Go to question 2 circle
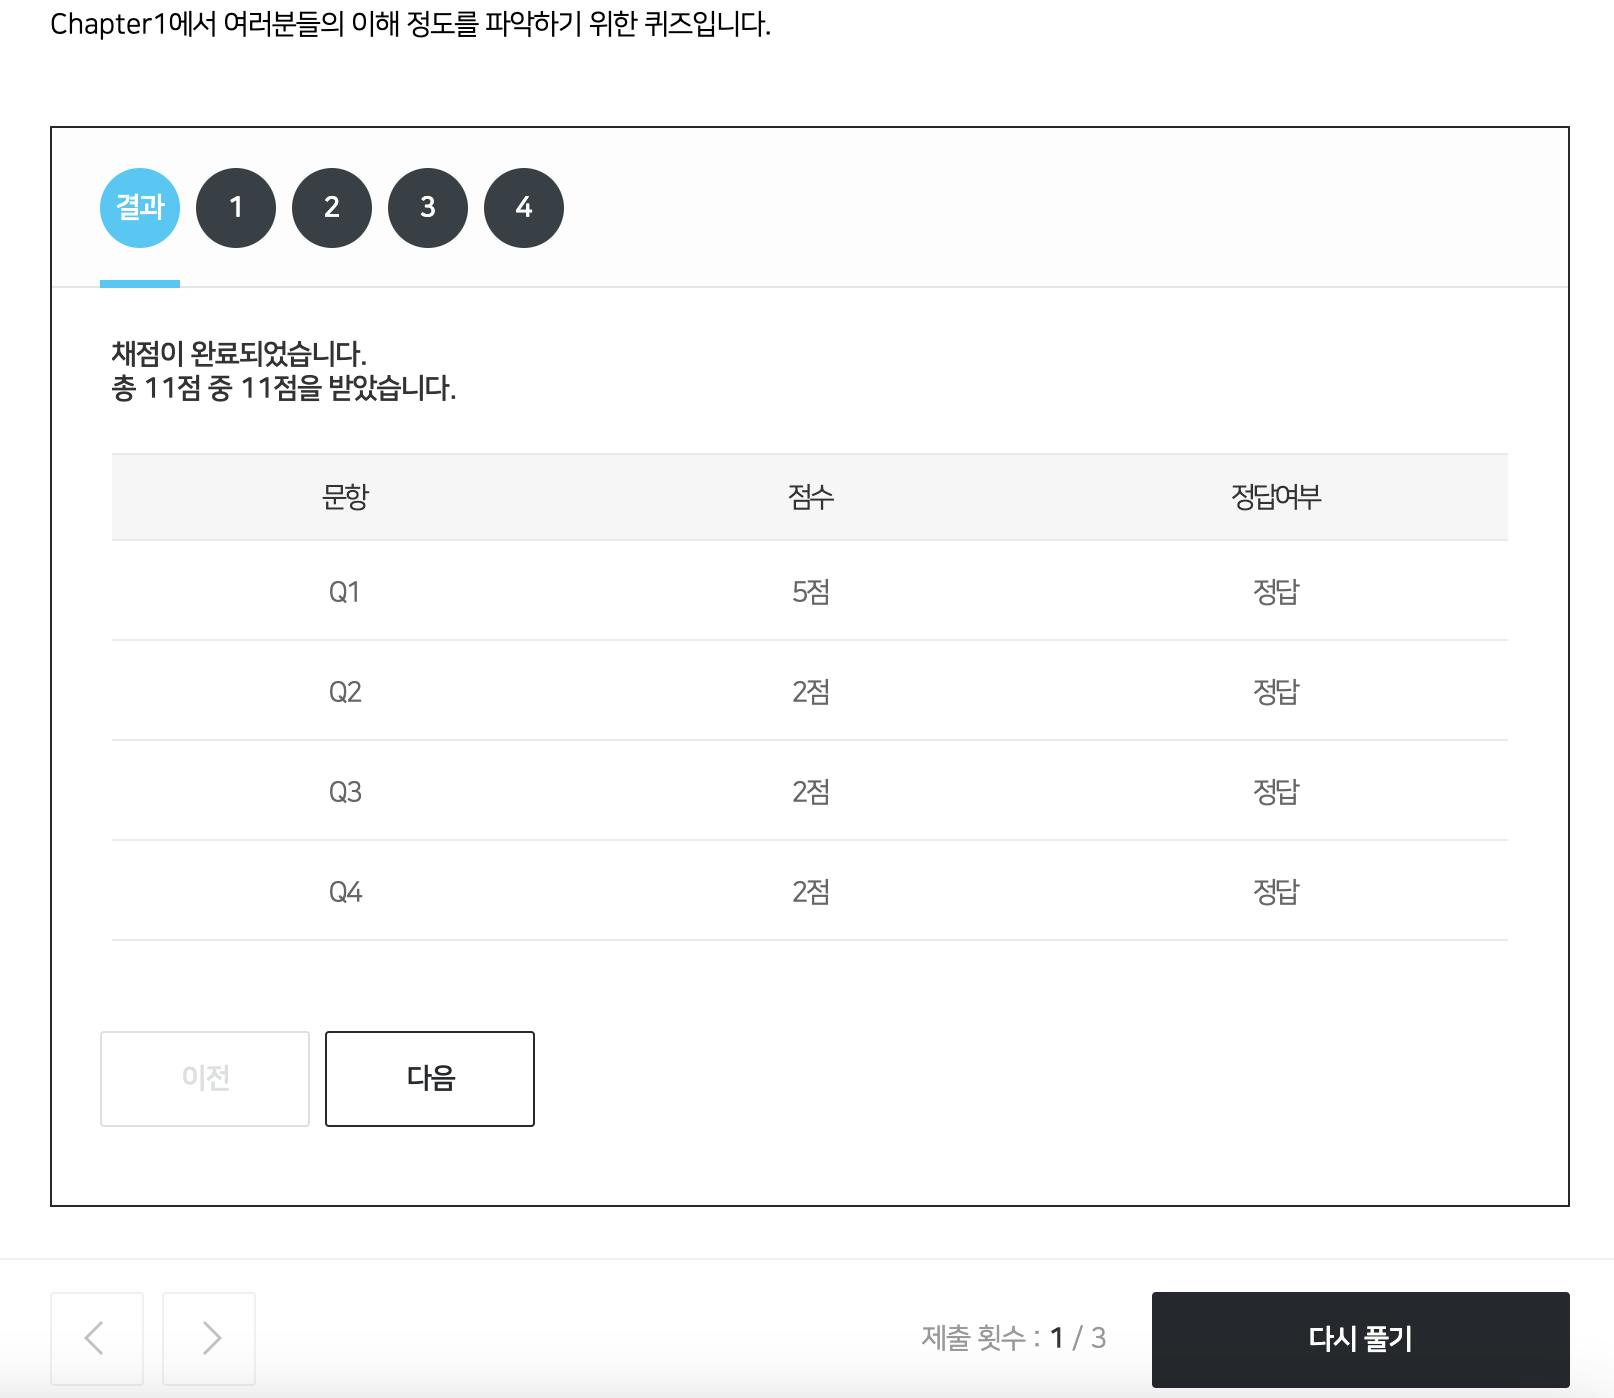This screenshot has height=1398, width=1614. click(x=332, y=207)
